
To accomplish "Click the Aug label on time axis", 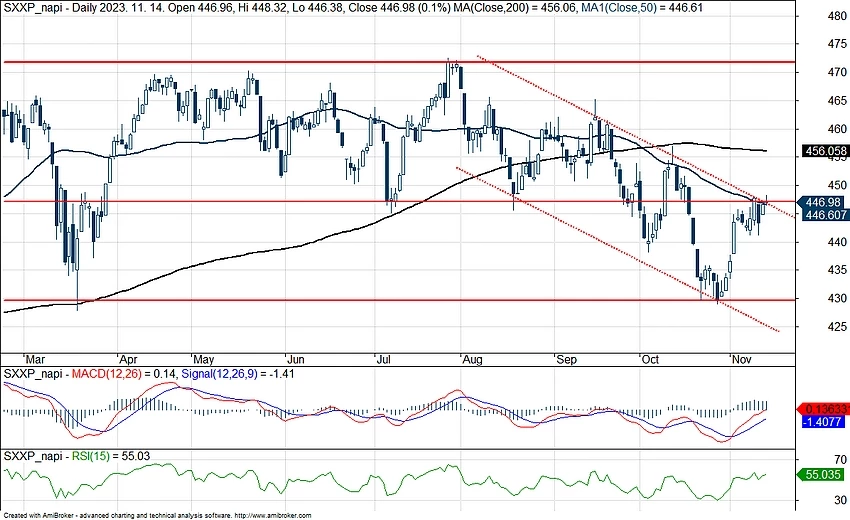I will pyautogui.click(x=473, y=358).
